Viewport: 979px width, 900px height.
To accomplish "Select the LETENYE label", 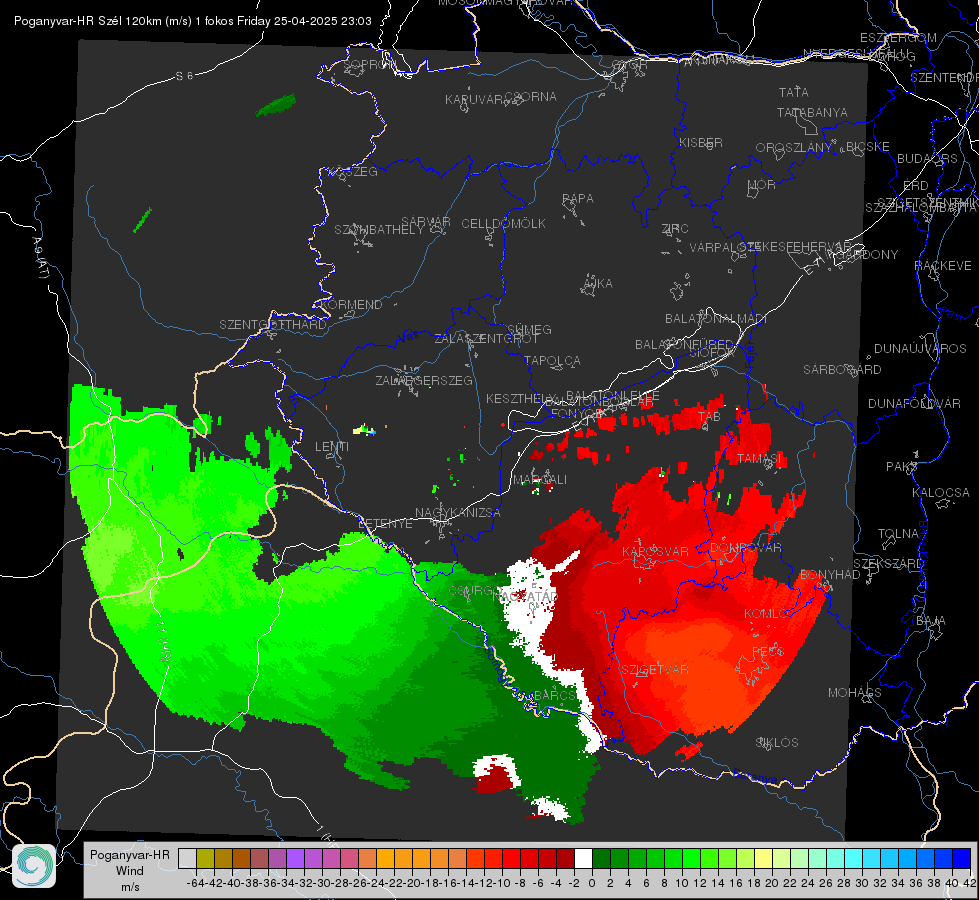I will click(x=385, y=524).
